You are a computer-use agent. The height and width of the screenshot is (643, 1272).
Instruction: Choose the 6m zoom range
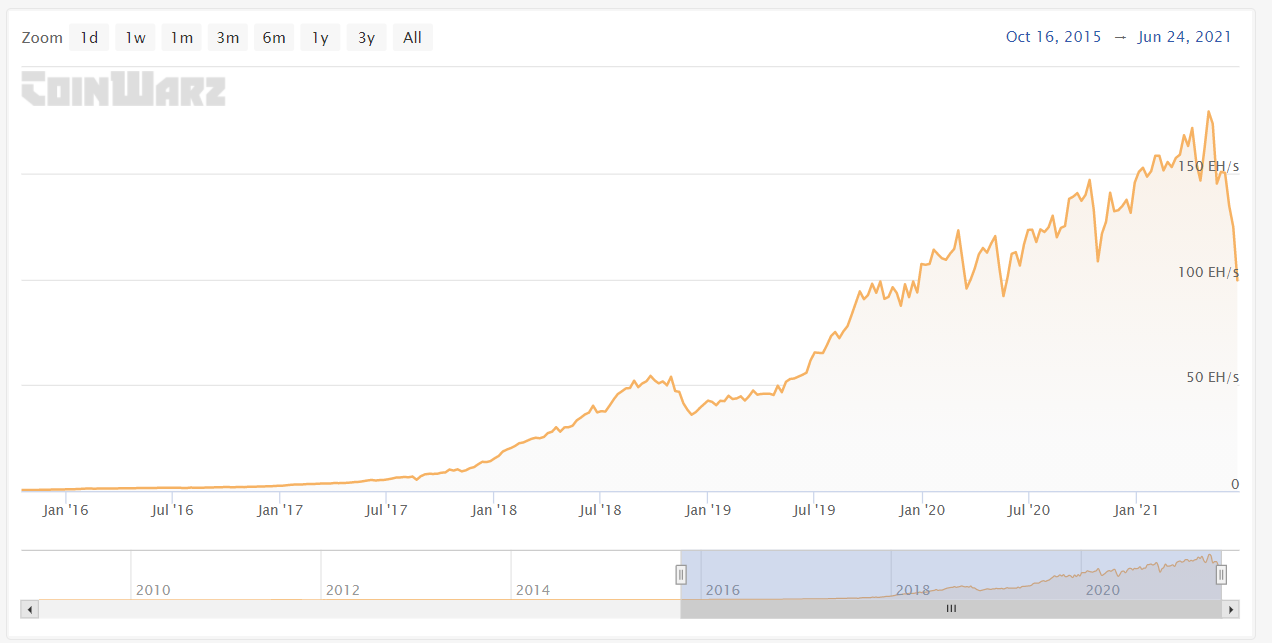(x=274, y=38)
